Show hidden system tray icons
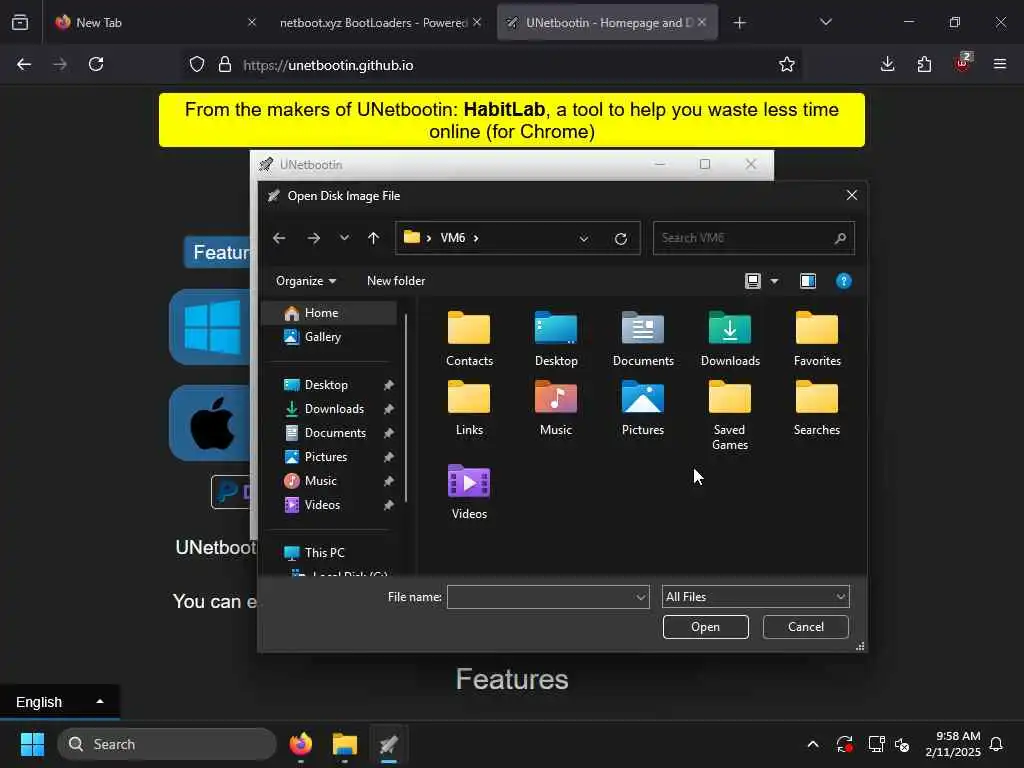Screen dimensions: 1024x768 812,744
